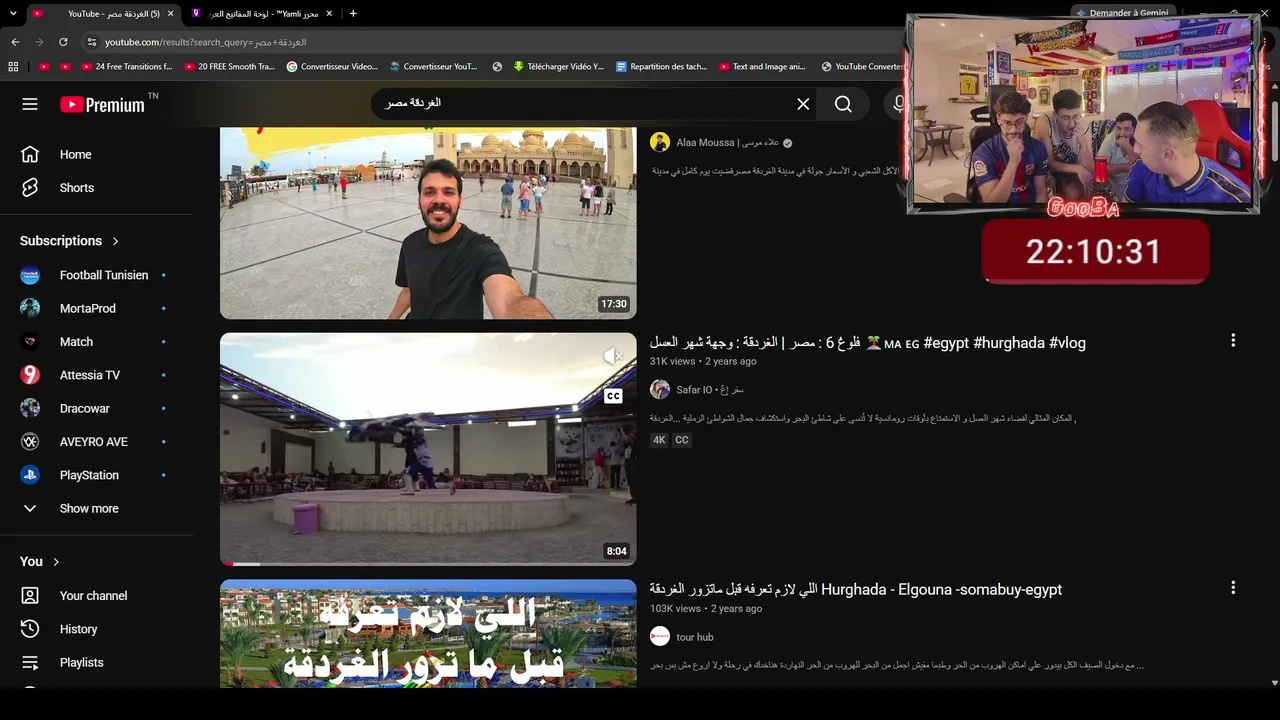The height and width of the screenshot is (720, 1280).
Task: Open the Alaa Moussa selfie video thumbnail
Action: (x=428, y=223)
